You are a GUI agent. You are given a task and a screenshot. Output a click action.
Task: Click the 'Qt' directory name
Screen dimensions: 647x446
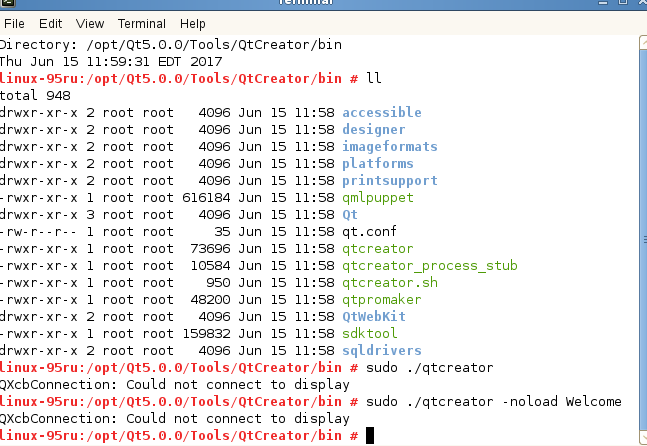[349, 215]
